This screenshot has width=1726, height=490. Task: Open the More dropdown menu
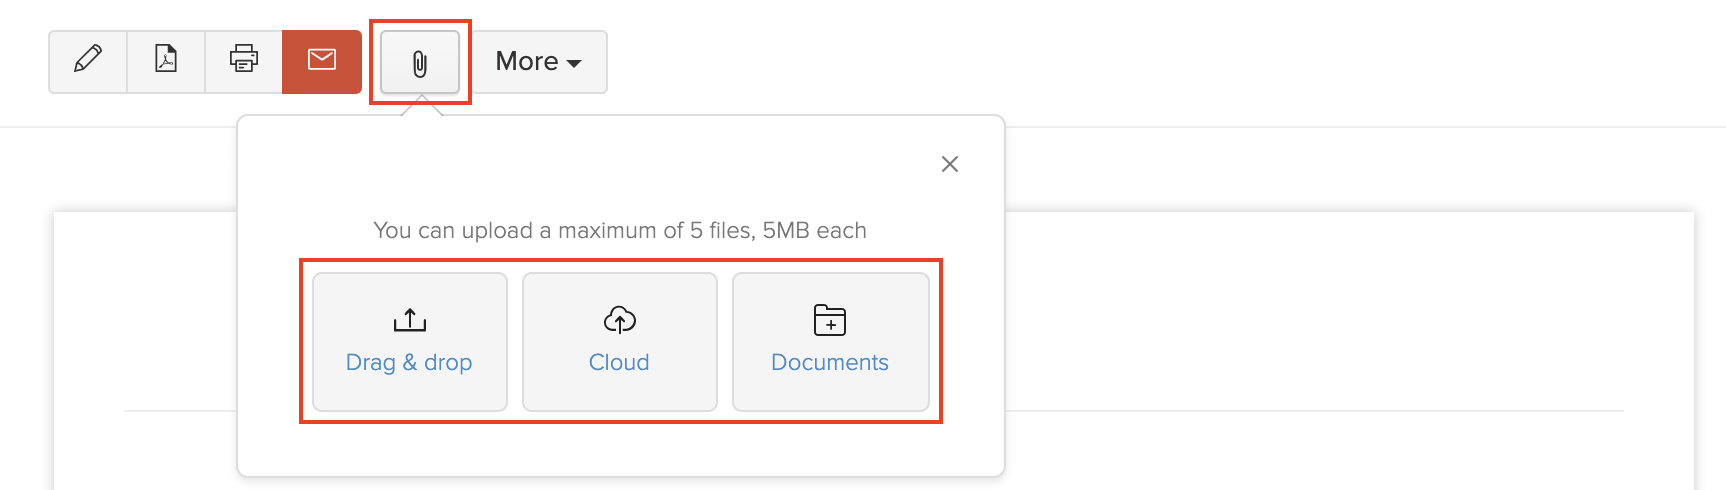click(527, 62)
